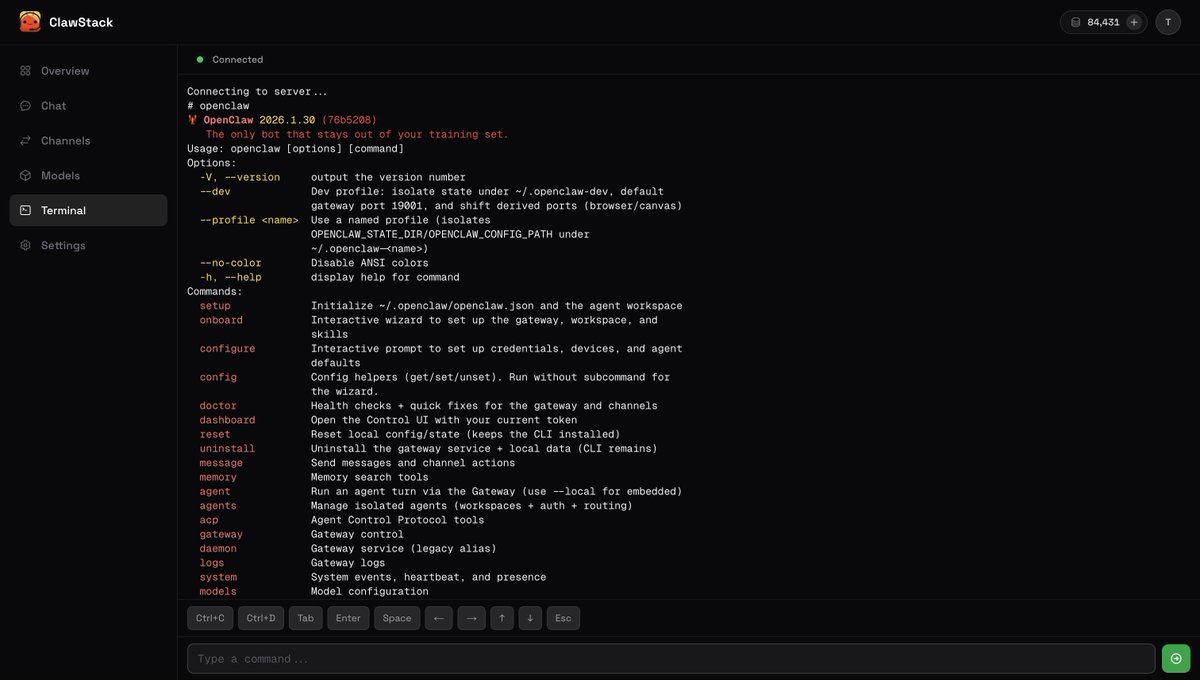The width and height of the screenshot is (1200, 680).
Task: Click the 'agents' command text
Action: (218, 506)
